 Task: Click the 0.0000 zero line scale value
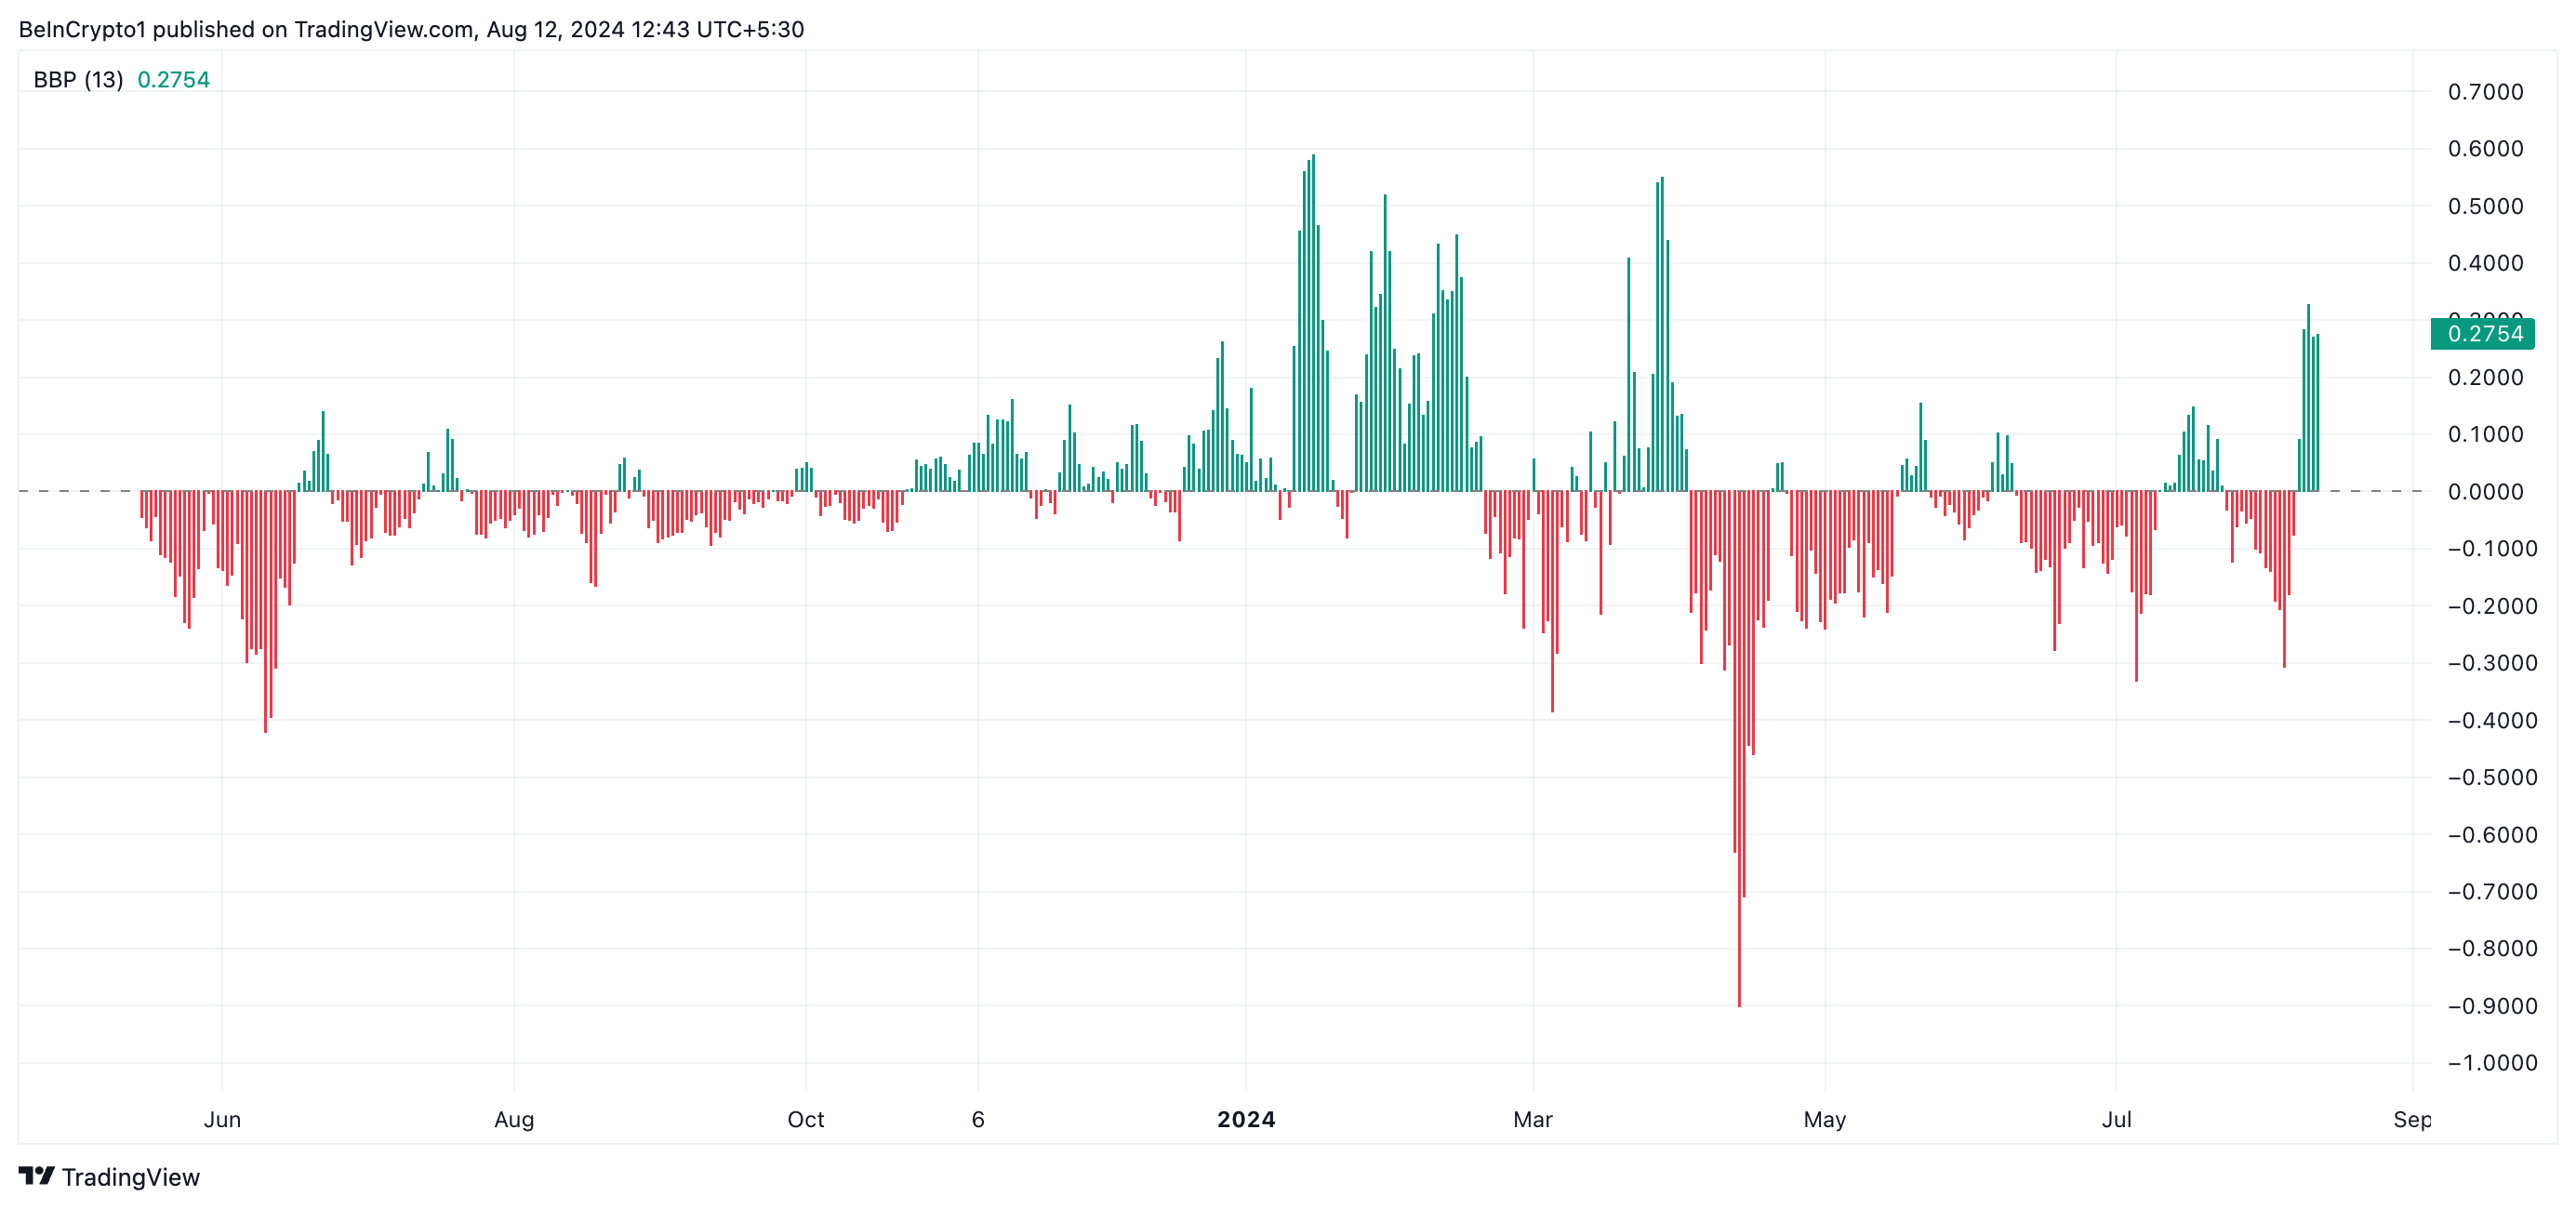tap(2485, 492)
